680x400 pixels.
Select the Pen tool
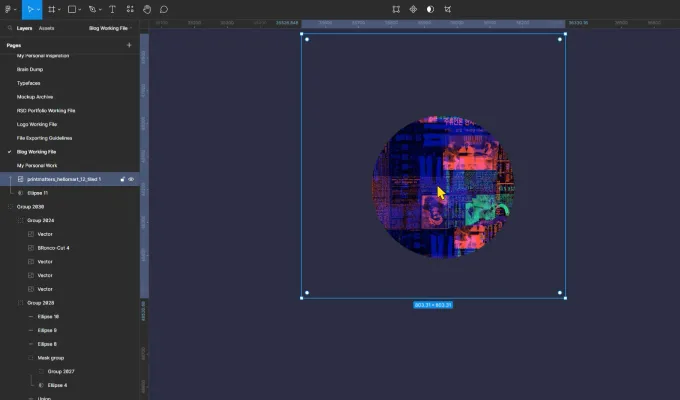coord(92,9)
